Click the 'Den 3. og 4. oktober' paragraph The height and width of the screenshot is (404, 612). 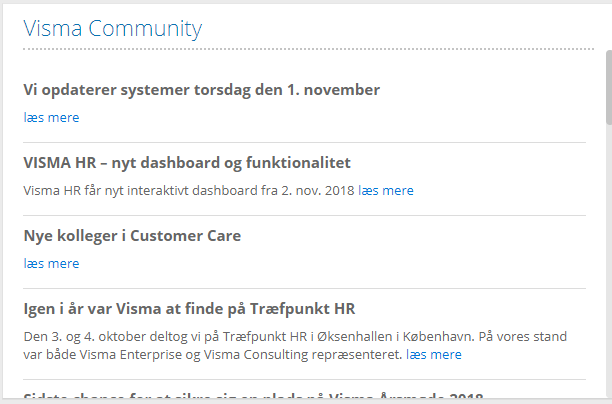click(300, 336)
